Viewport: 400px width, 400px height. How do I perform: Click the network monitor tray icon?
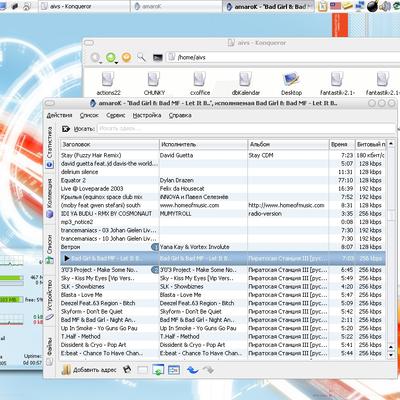tap(360, 6)
